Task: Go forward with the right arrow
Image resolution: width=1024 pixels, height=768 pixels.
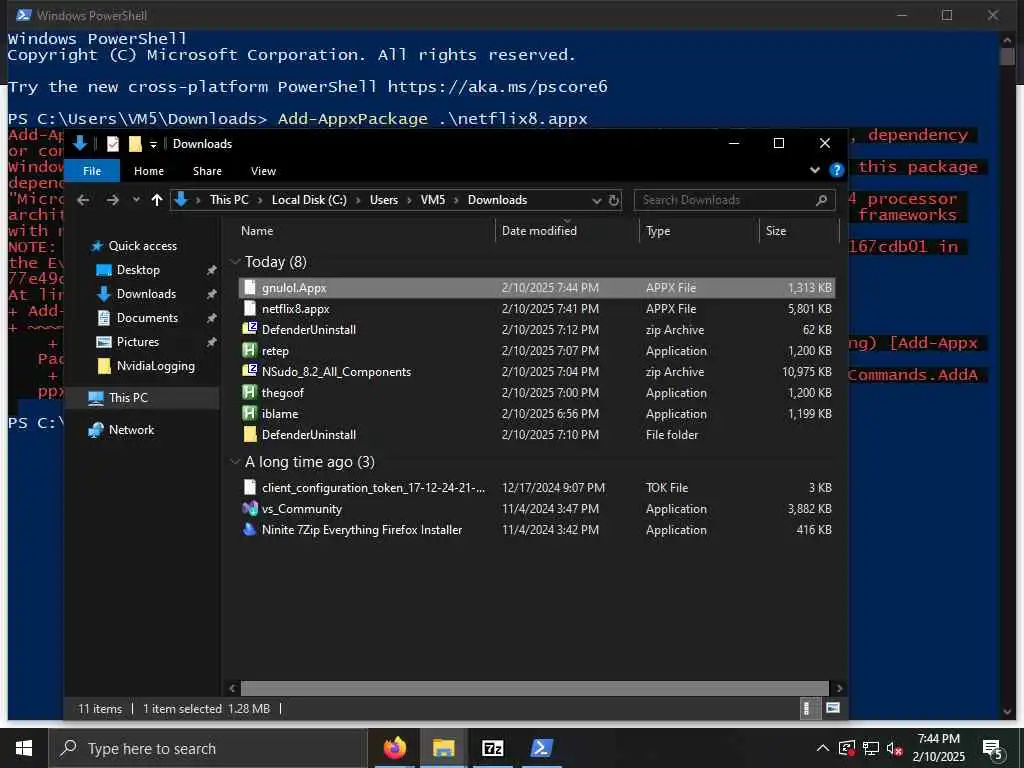Action: pyautogui.click(x=112, y=200)
